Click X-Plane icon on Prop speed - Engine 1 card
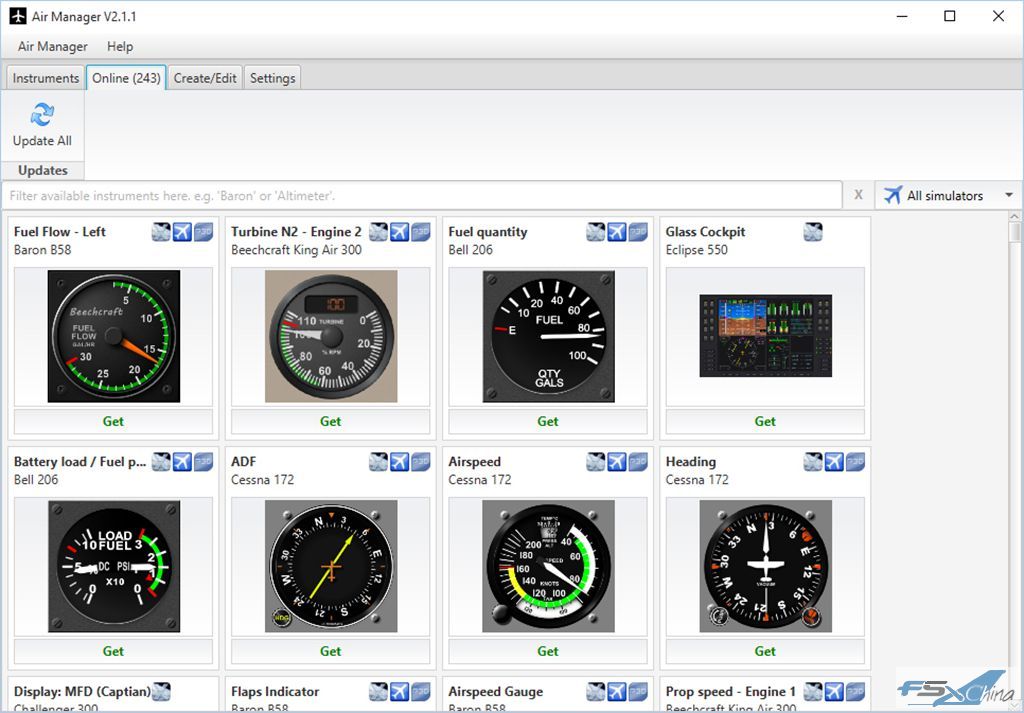This screenshot has height=713, width=1024. (813, 691)
